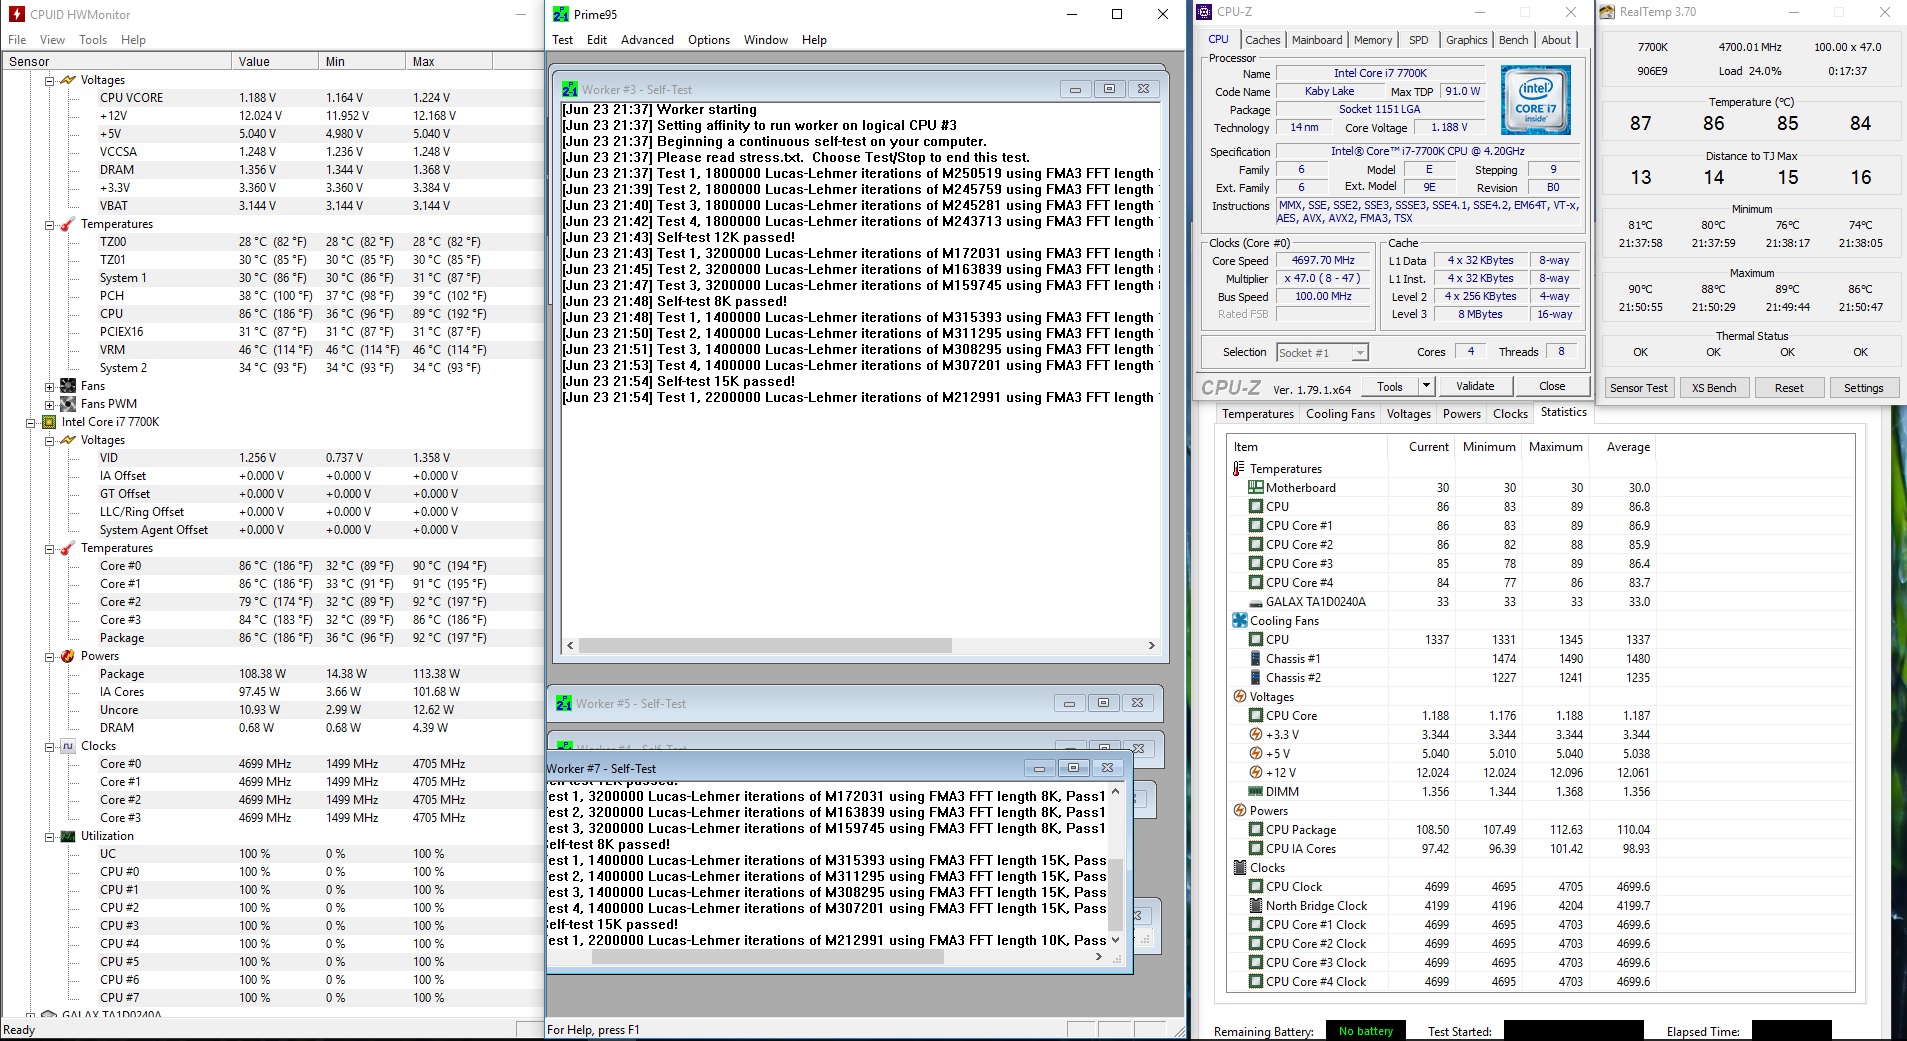Click the Clocks group icon in Statistics list

1240,868
